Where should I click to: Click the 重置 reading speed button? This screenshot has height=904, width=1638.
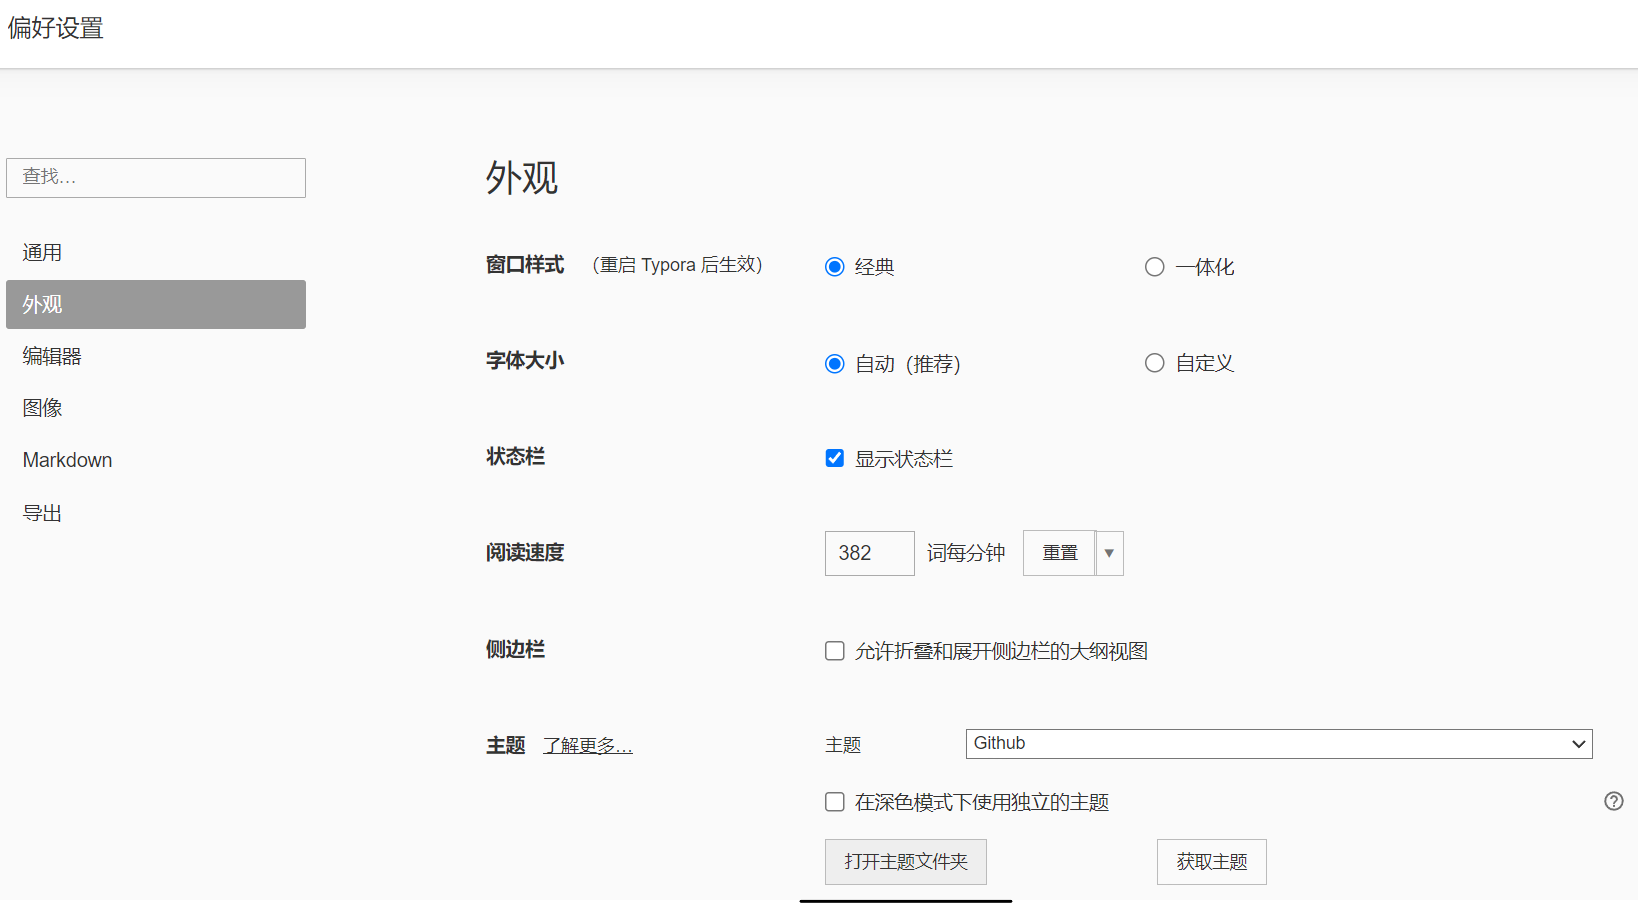tap(1060, 553)
